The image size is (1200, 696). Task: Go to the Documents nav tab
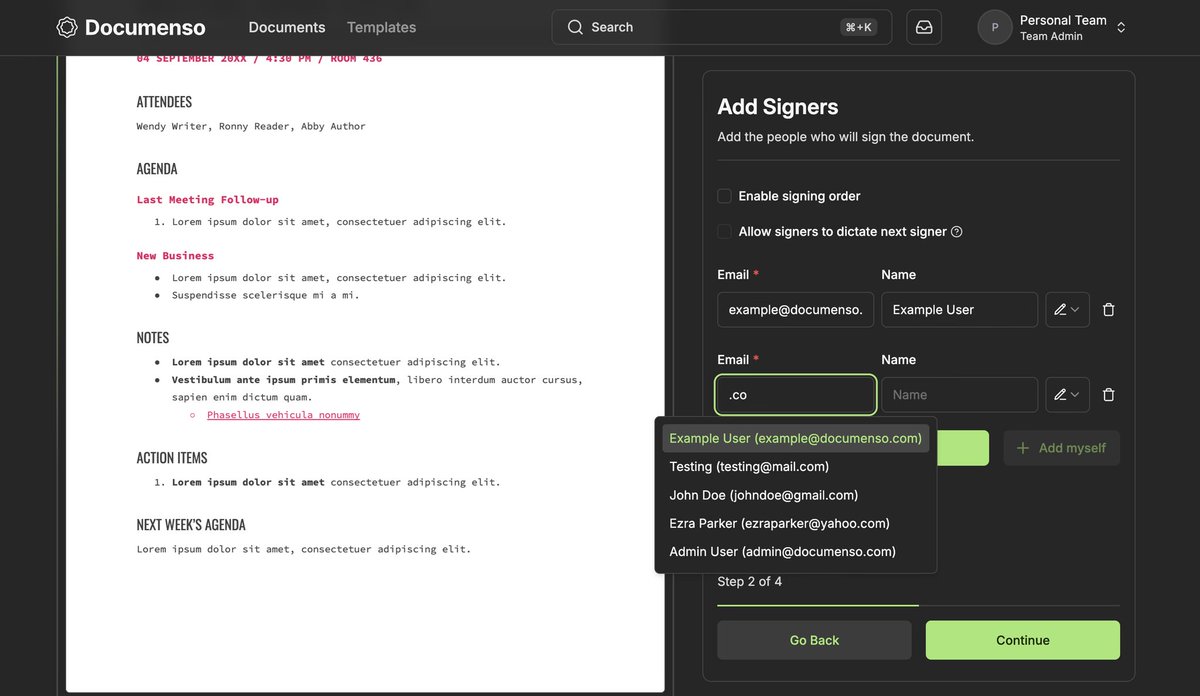(x=287, y=27)
